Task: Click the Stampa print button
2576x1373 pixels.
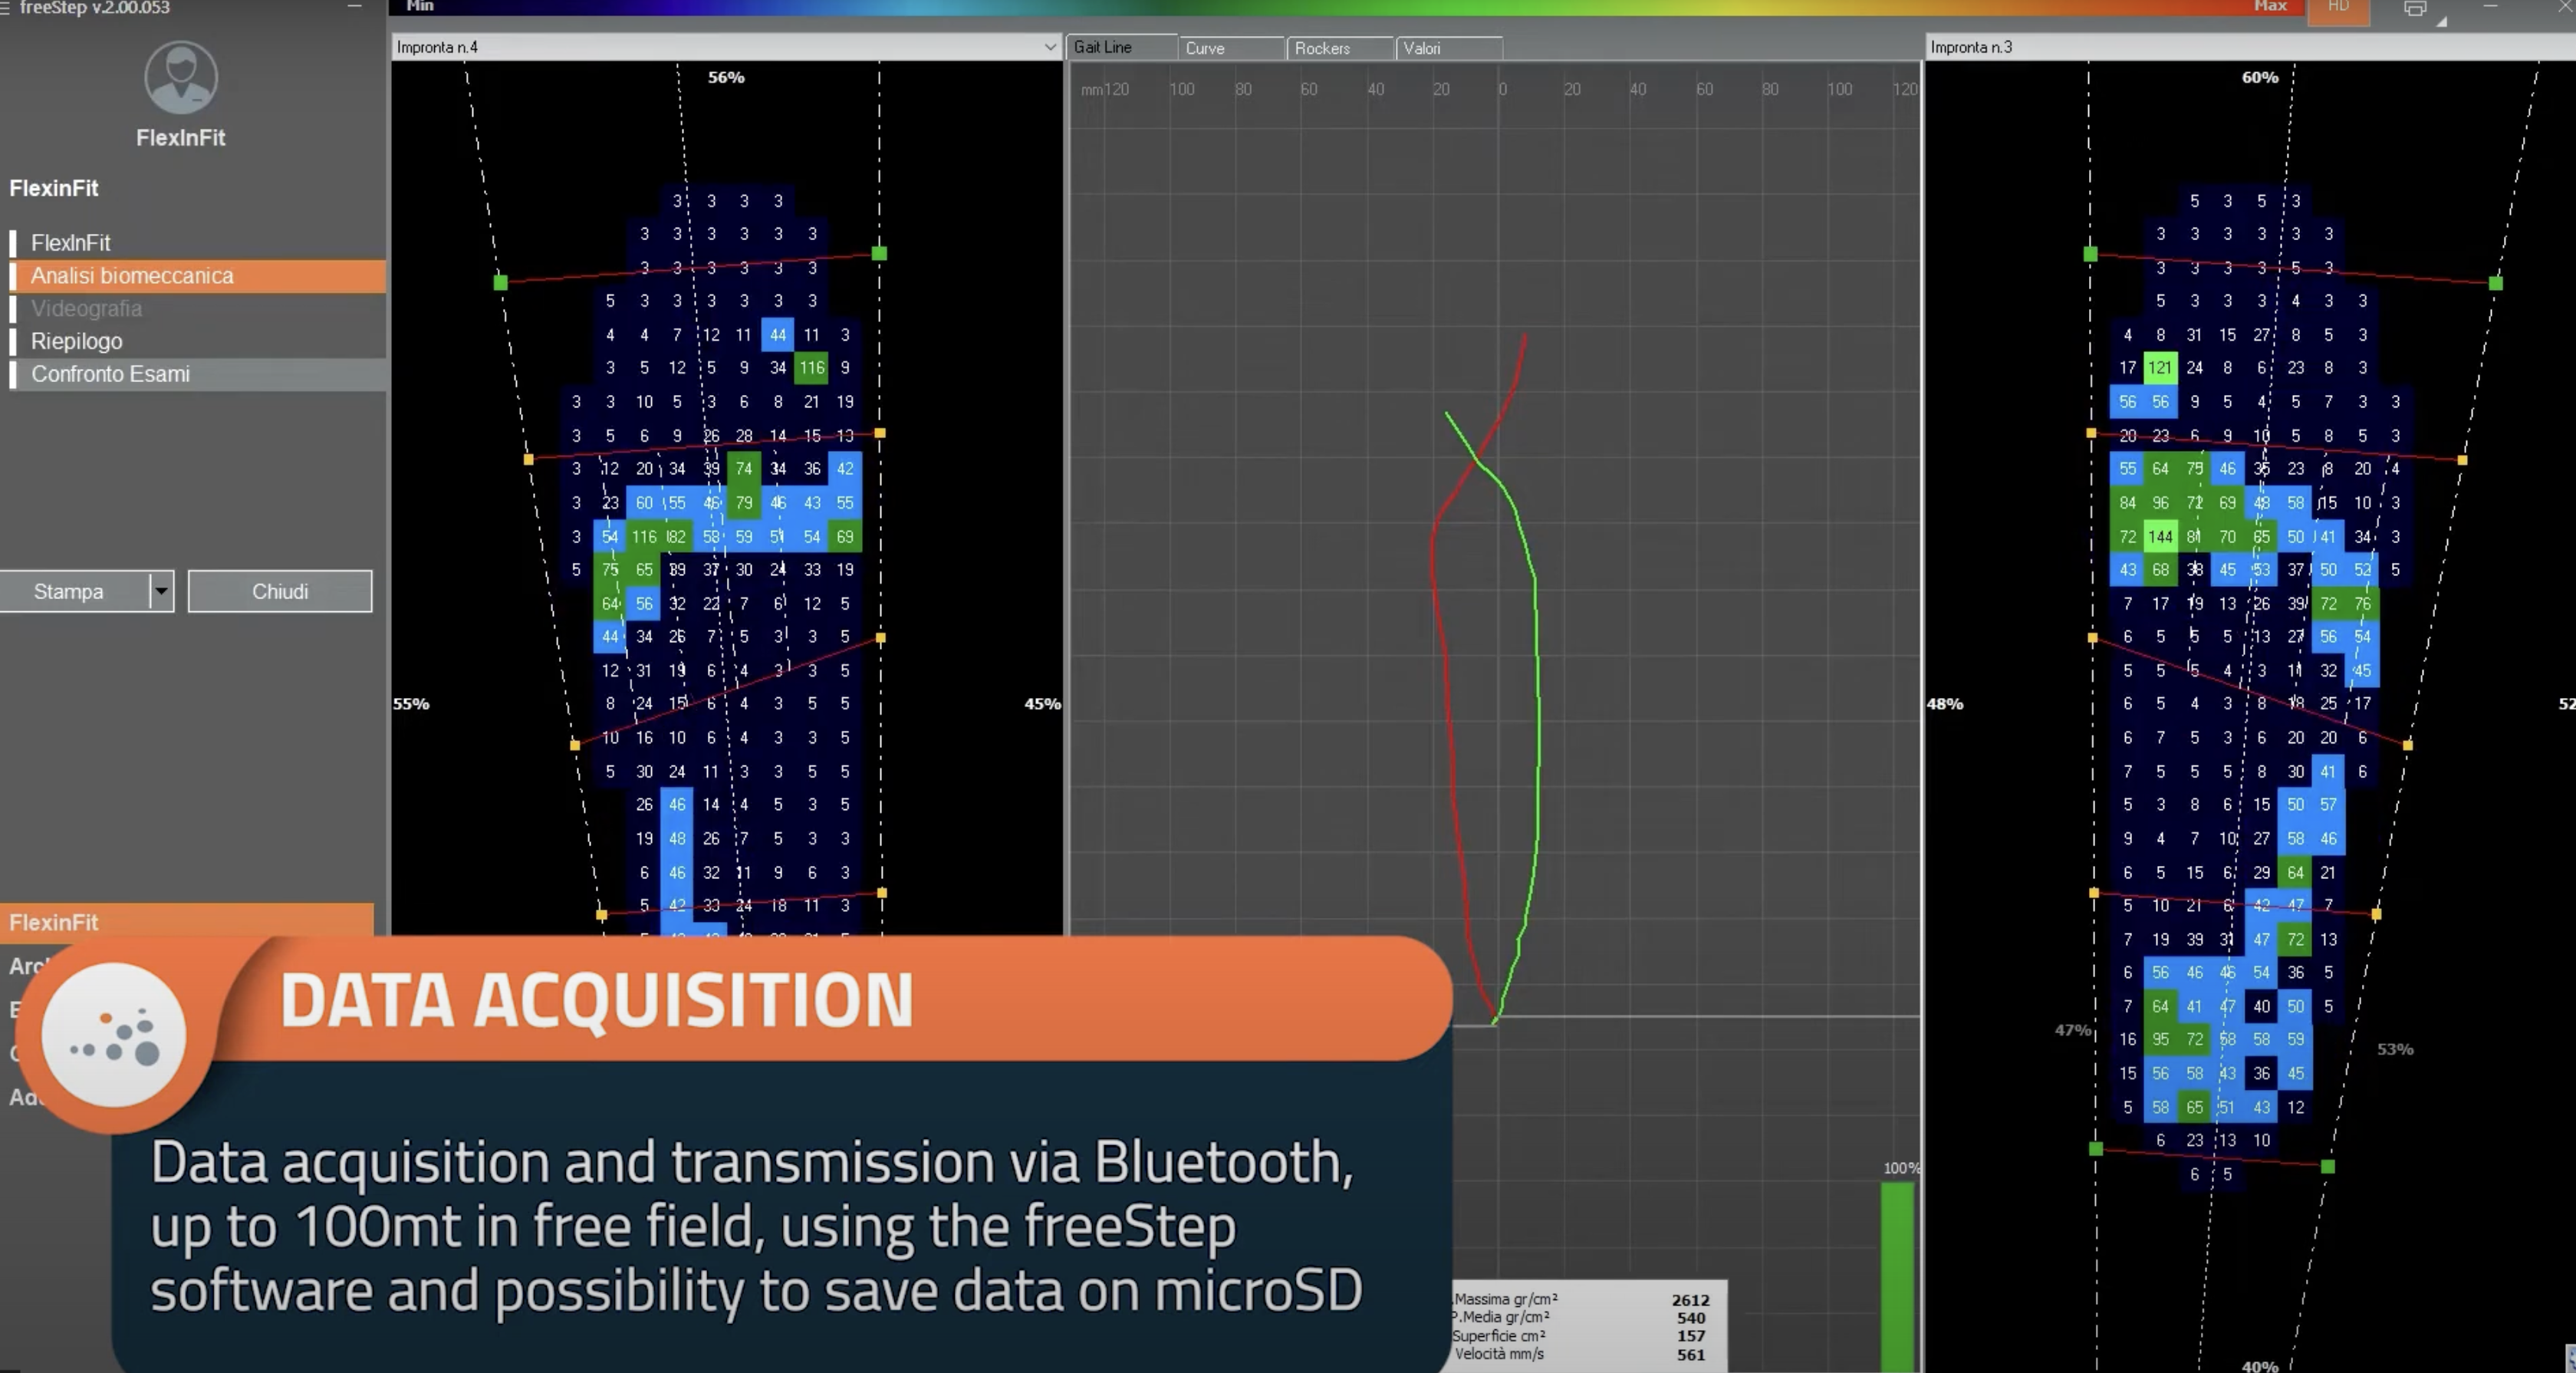Action: tap(70, 591)
